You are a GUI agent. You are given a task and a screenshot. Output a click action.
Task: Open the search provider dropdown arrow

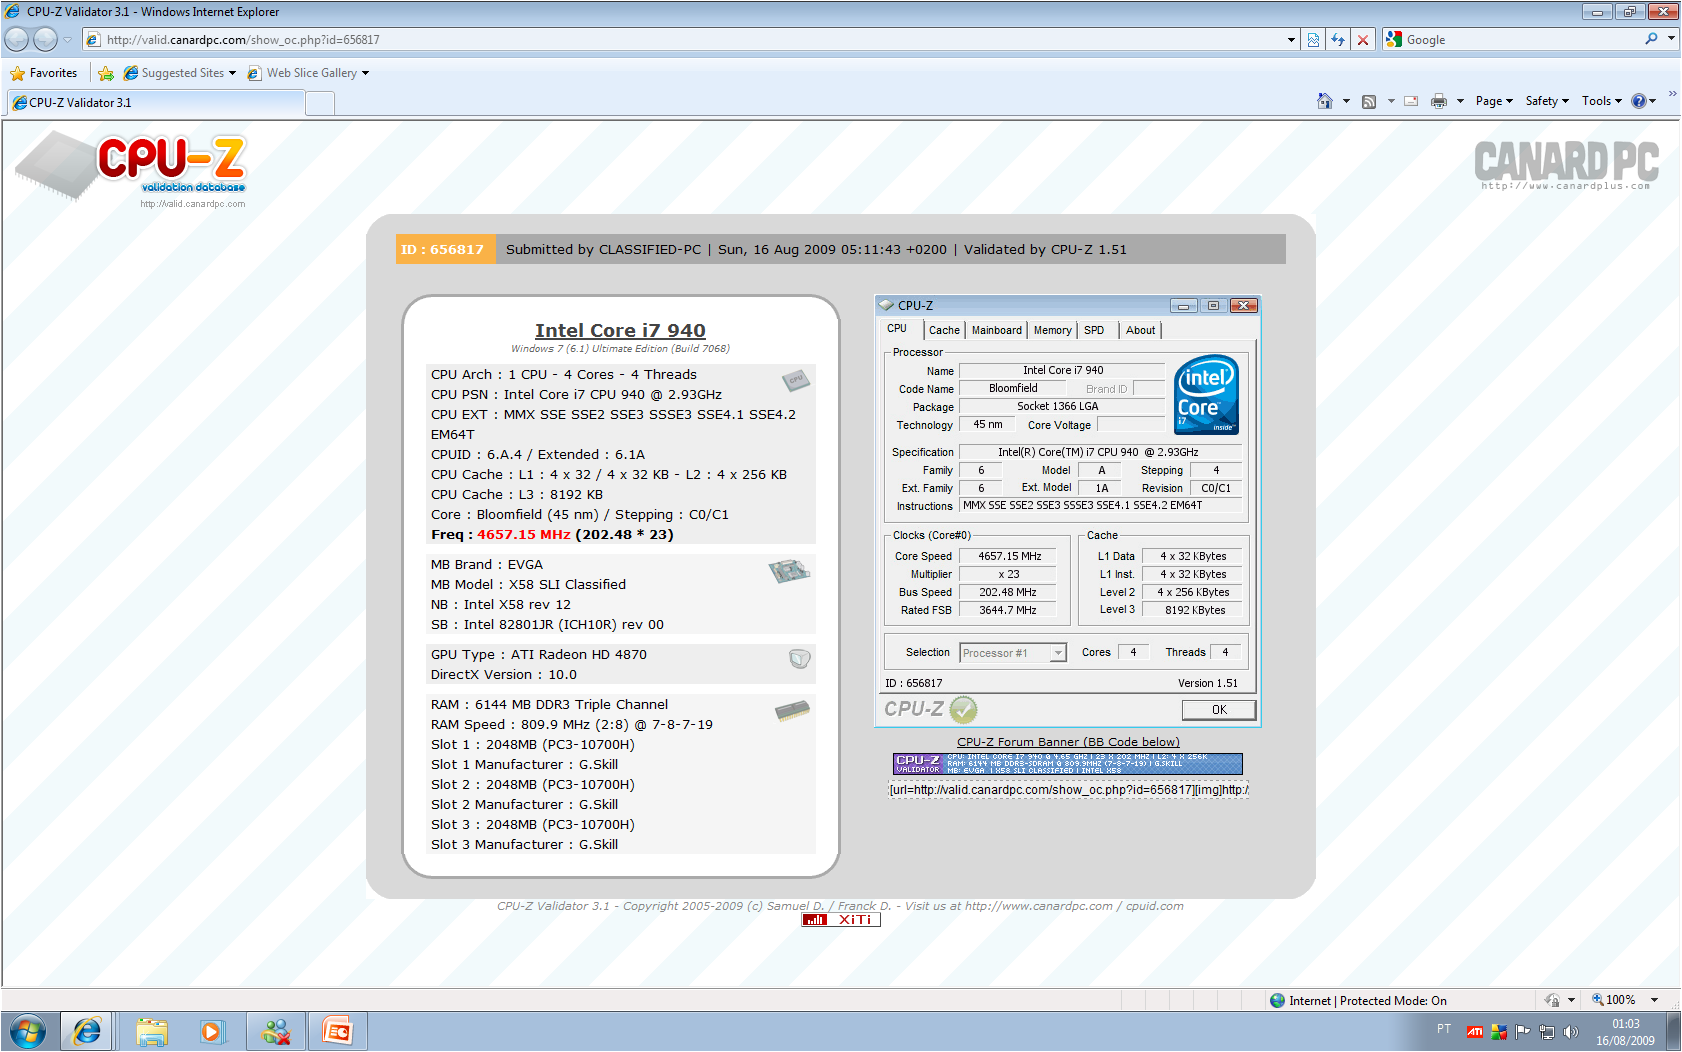pos(1671,39)
